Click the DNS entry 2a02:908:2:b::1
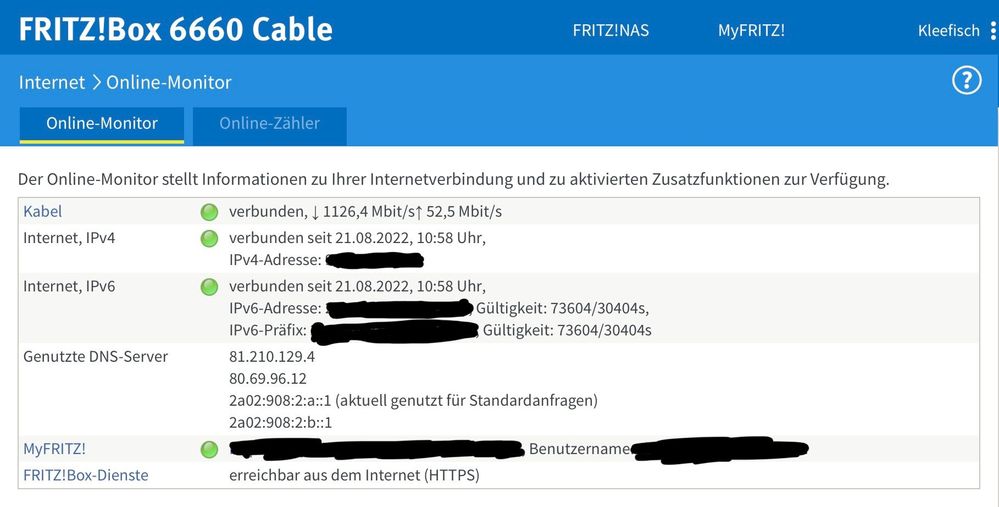The width and height of the screenshot is (999, 507). point(280,423)
